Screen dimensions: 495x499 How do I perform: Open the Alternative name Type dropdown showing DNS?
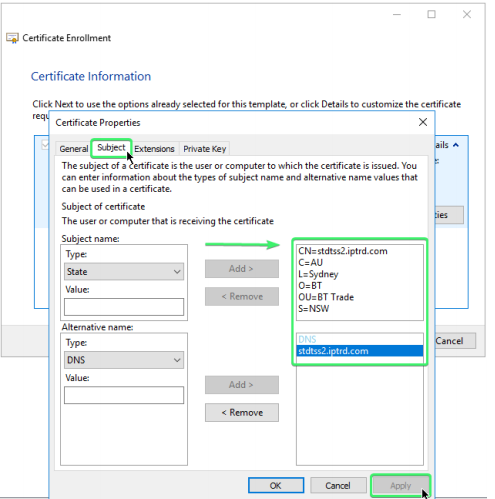pyautogui.click(x=124, y=360)
